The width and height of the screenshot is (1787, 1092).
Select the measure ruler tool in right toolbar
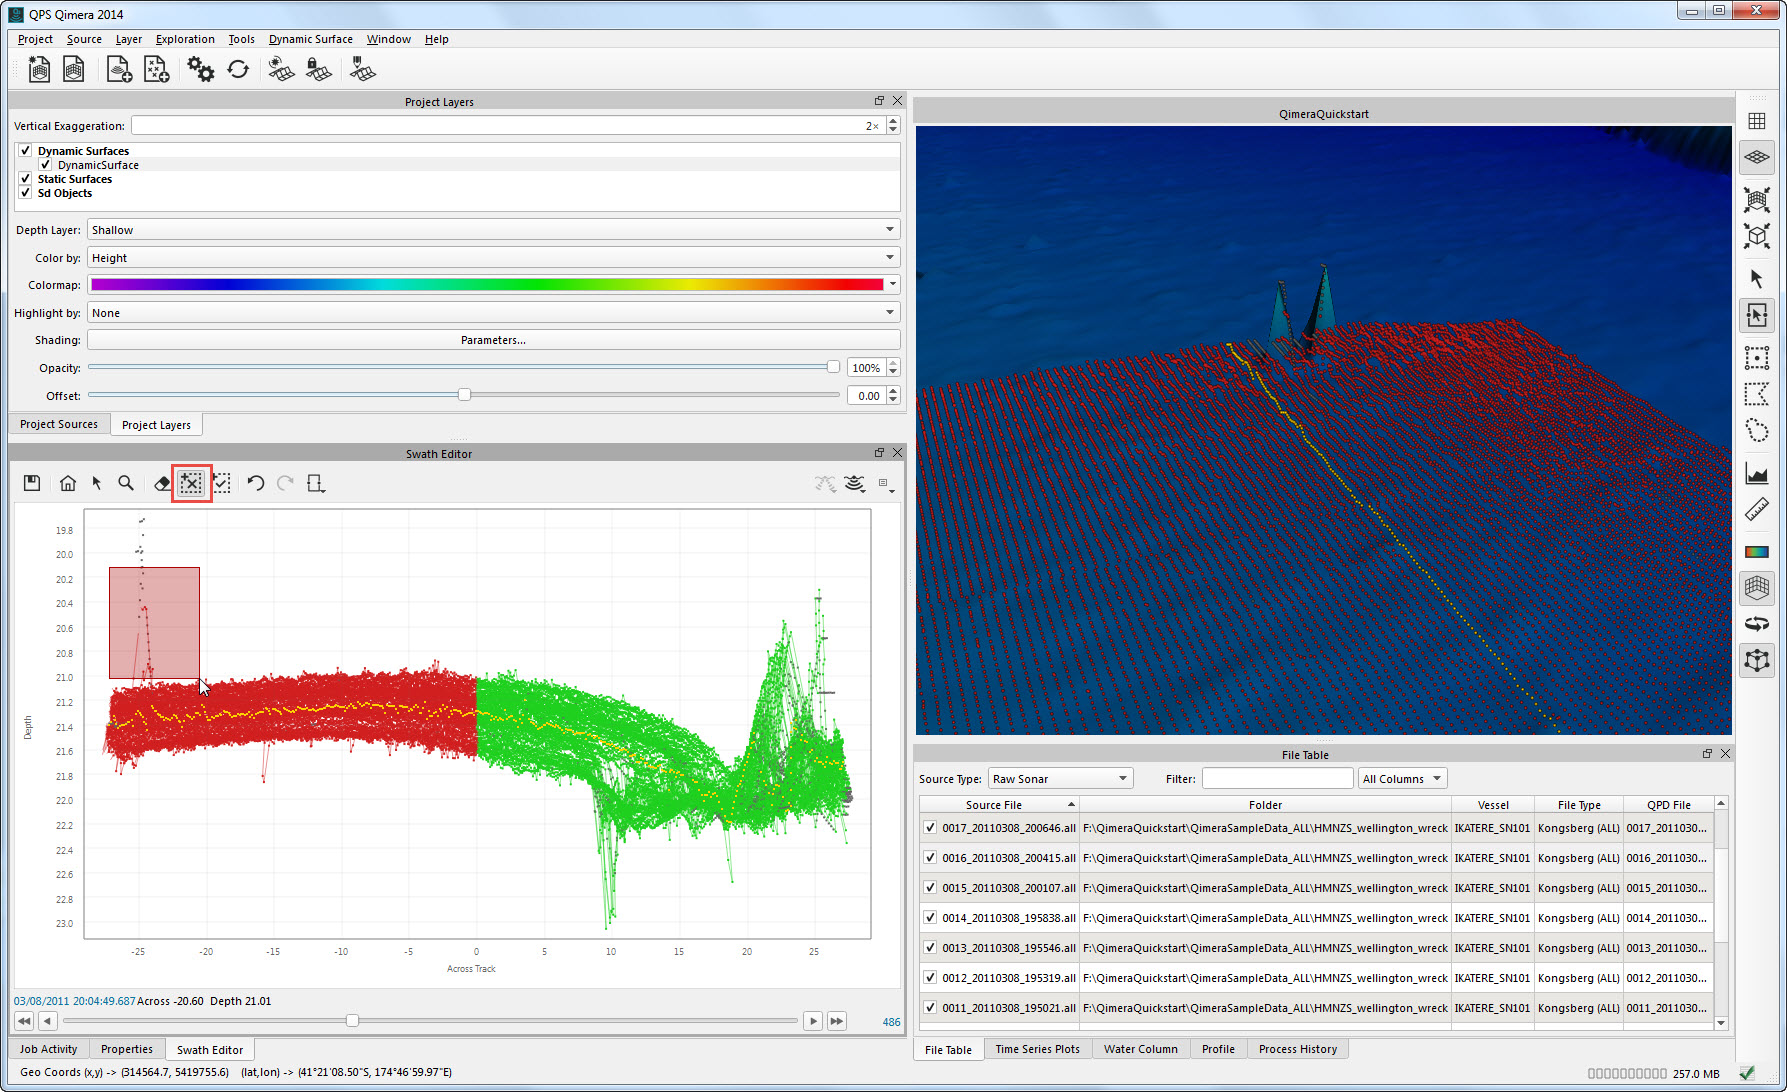pos(1756,511)
